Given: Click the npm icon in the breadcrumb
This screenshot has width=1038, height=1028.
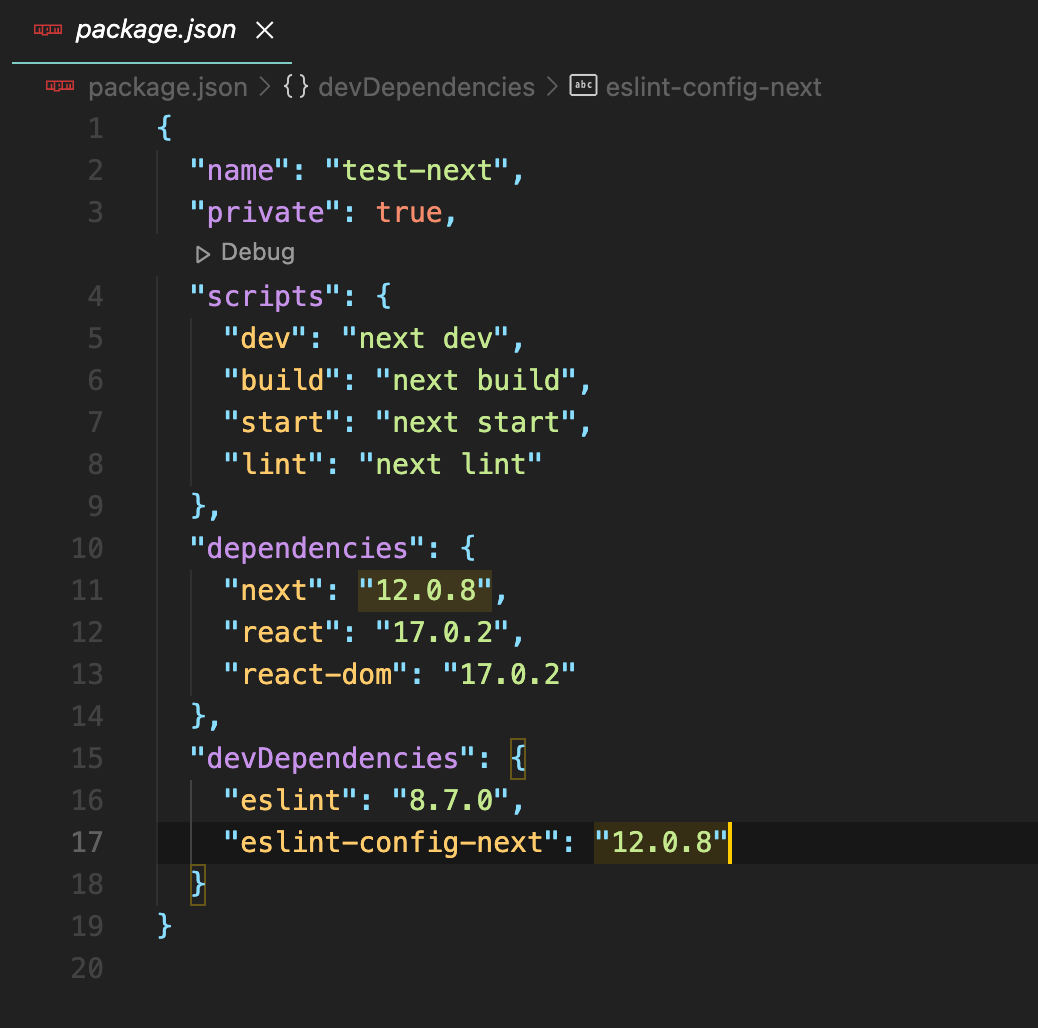Looking at the screenshot, I should pos(60,85).
